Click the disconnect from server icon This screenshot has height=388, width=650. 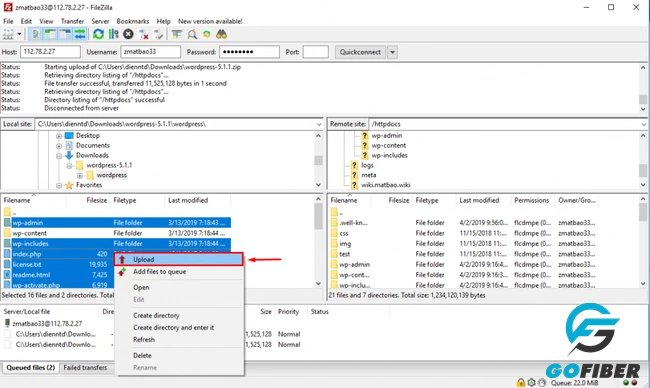coord(143,34)
